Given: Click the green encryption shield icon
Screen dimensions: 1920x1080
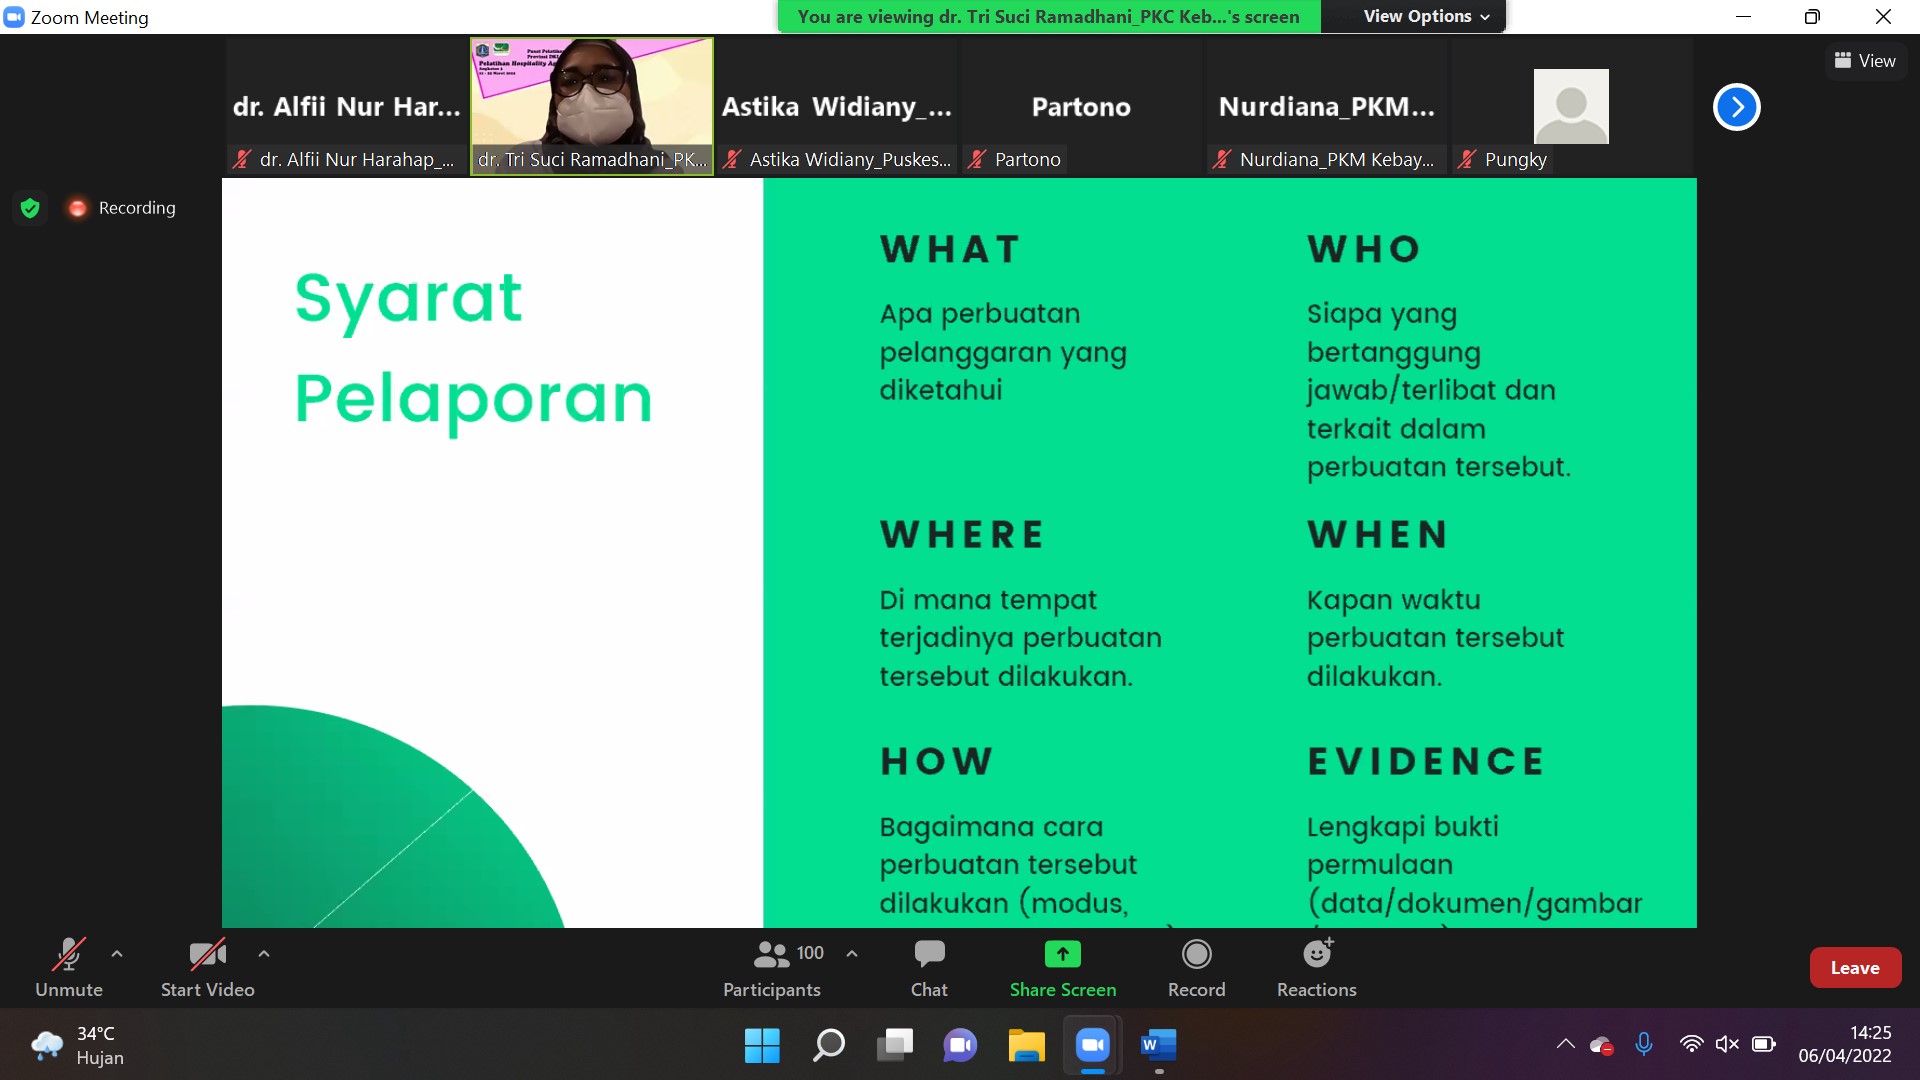Looking at the screenshot, I should 30,208.
